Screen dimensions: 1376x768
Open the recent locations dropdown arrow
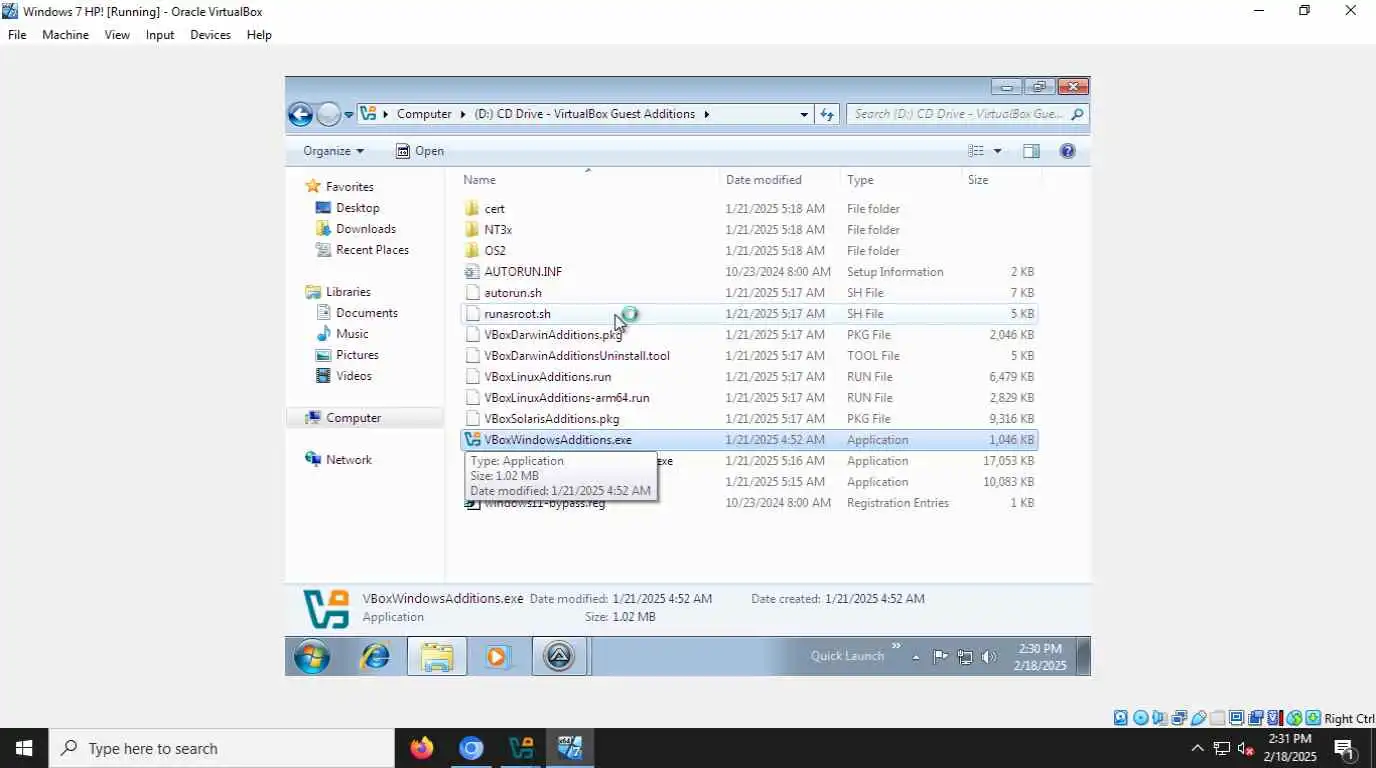pyautogui.click(x=349, y=115)
